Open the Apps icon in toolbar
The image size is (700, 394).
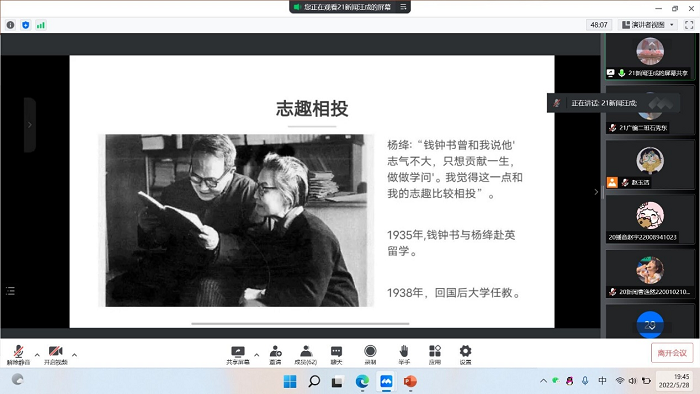click(x=435, y=355)
